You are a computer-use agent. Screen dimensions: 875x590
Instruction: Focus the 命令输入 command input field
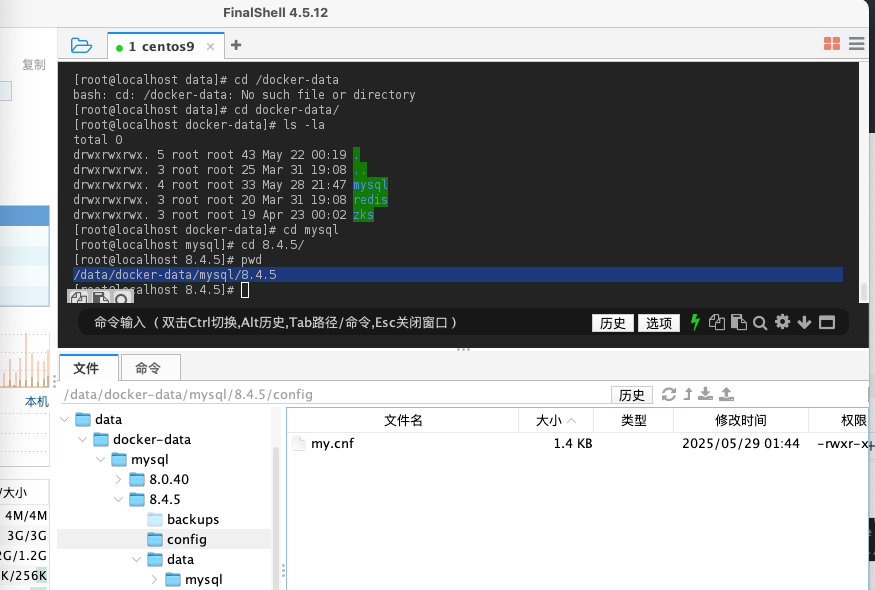click(x=335, y=322)
